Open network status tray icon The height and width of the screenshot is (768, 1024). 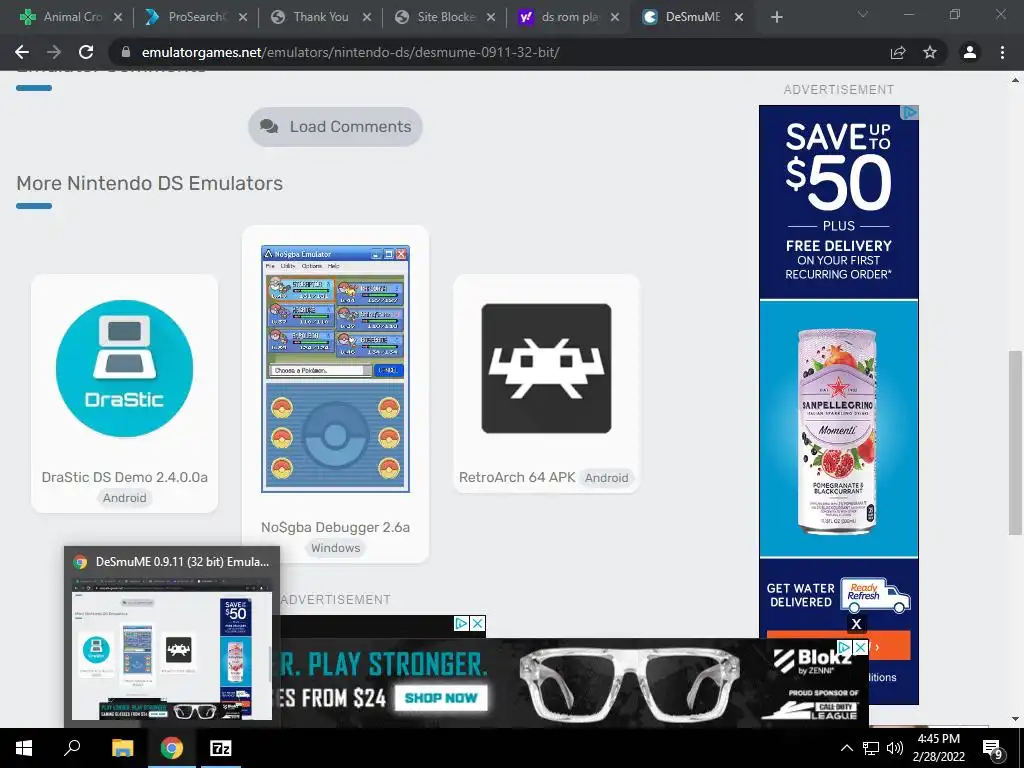point(871,748)
